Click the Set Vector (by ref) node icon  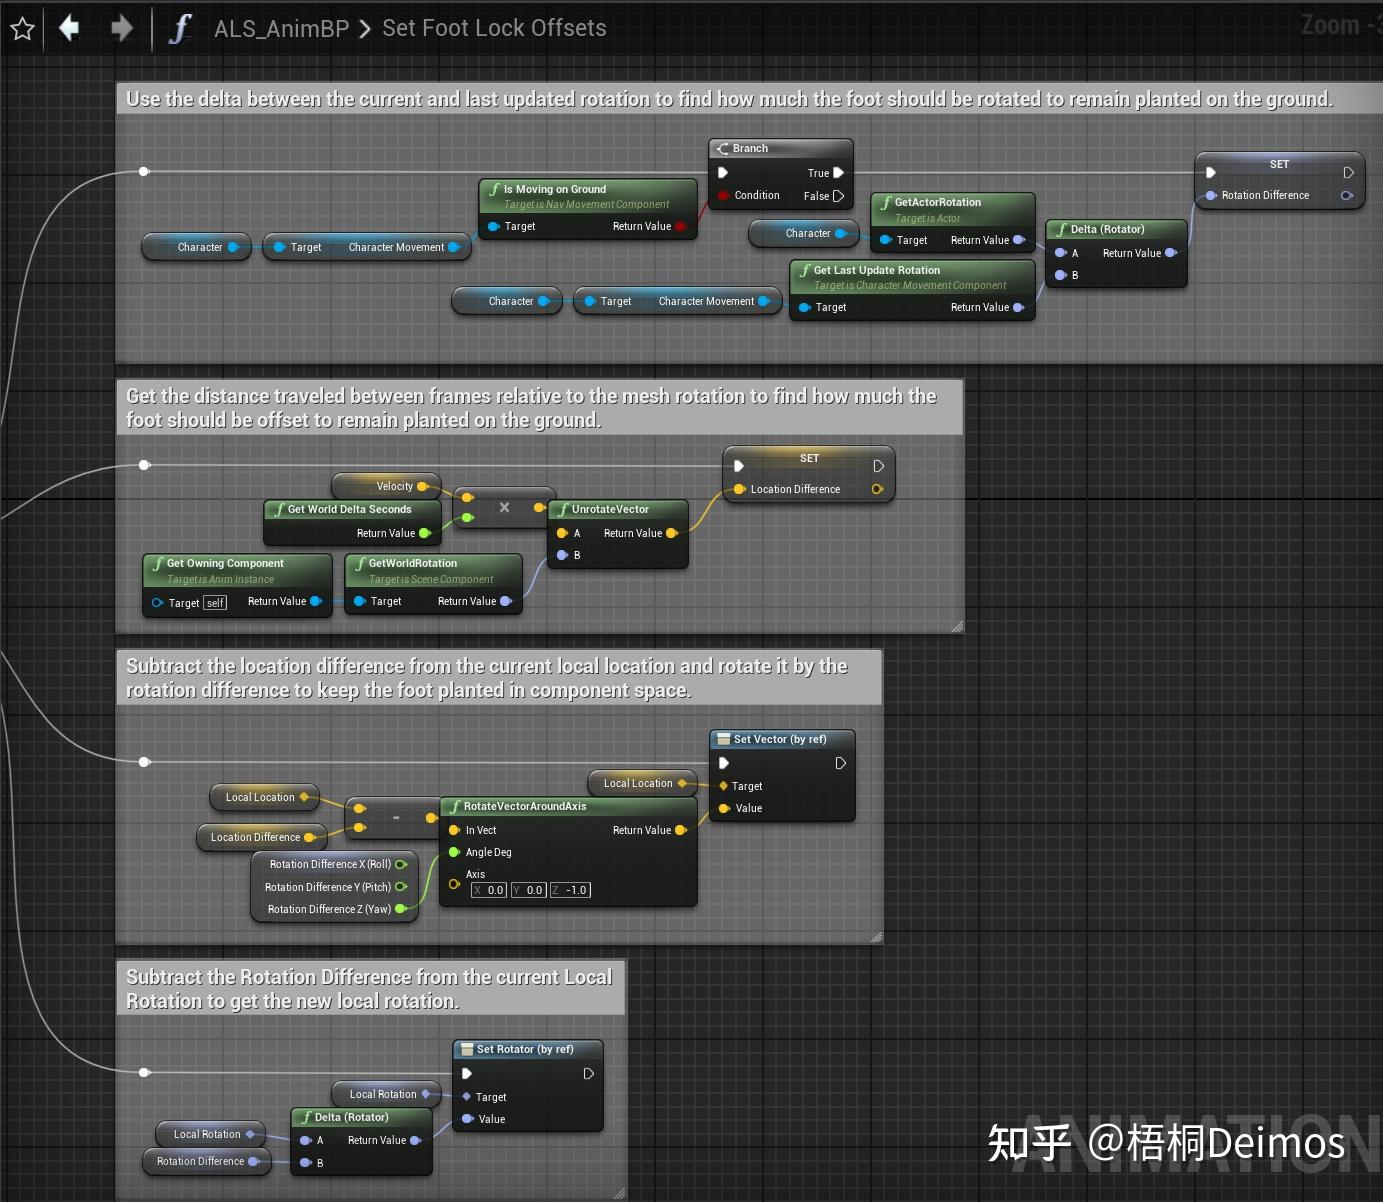pyautogui.click(x=723, y=739)
